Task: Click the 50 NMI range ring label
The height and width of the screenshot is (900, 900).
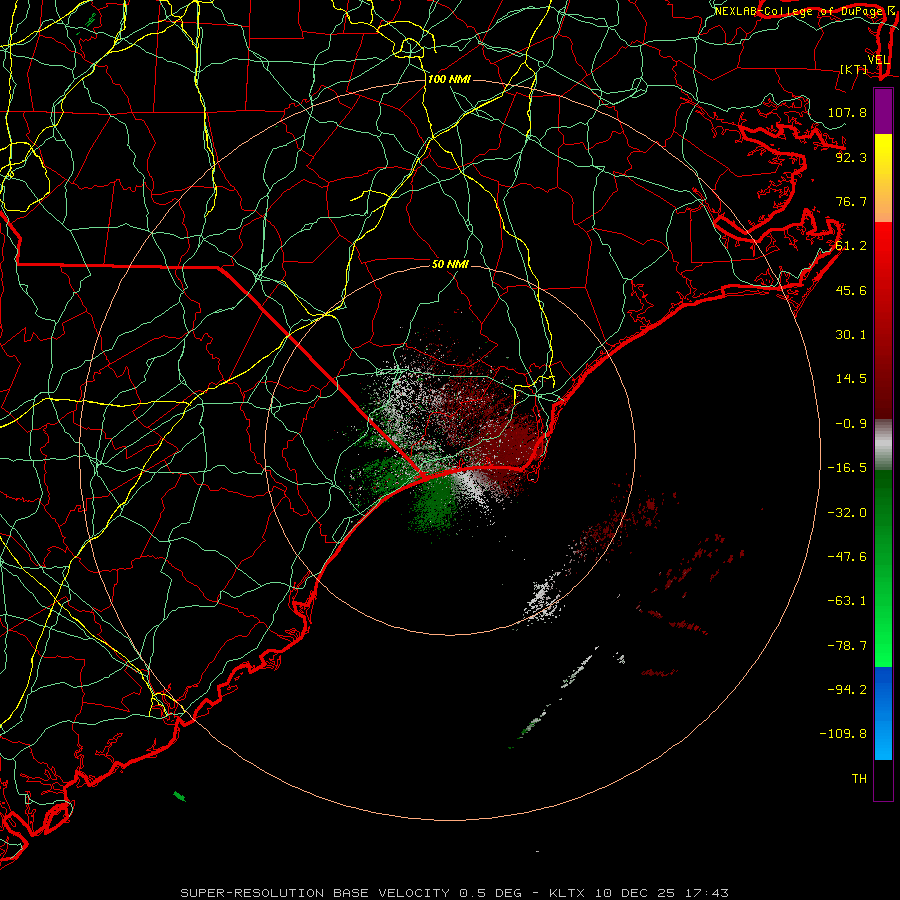Action: pos(451,264)
